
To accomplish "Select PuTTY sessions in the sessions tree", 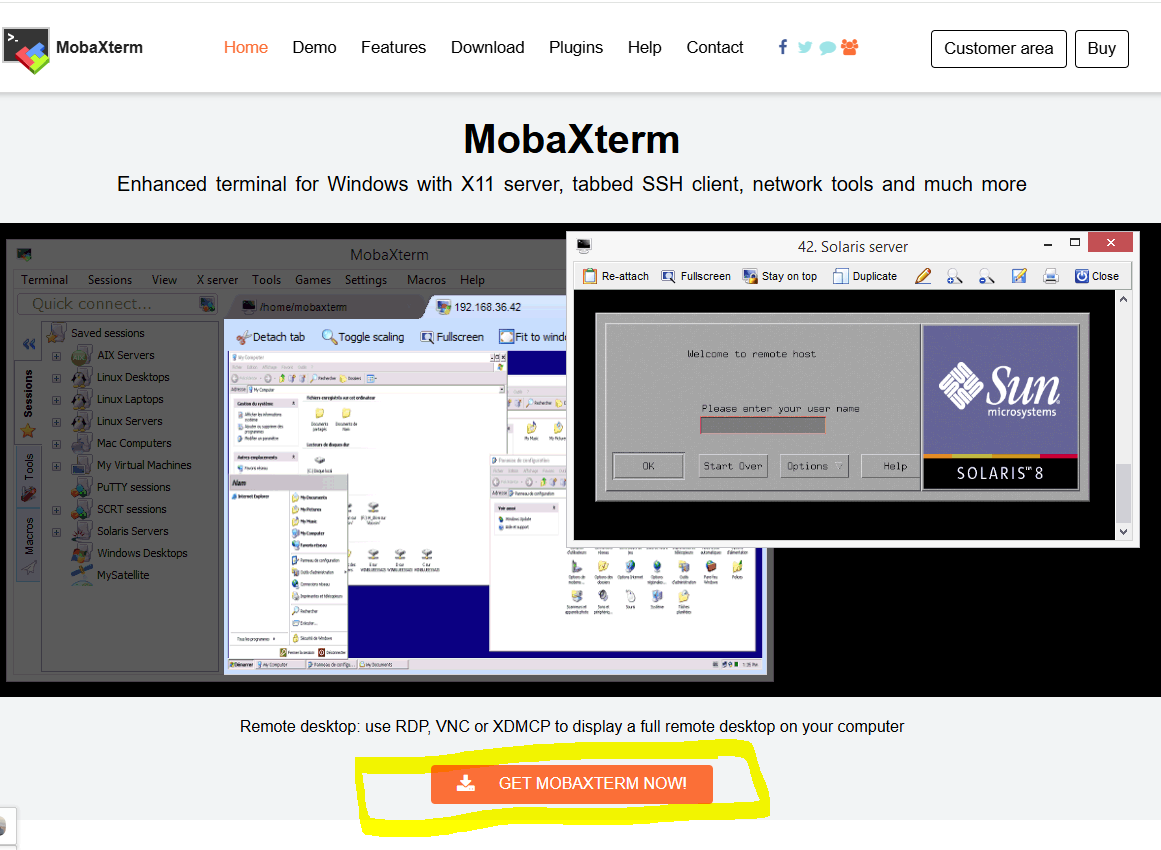I will (x=133, y=487).
